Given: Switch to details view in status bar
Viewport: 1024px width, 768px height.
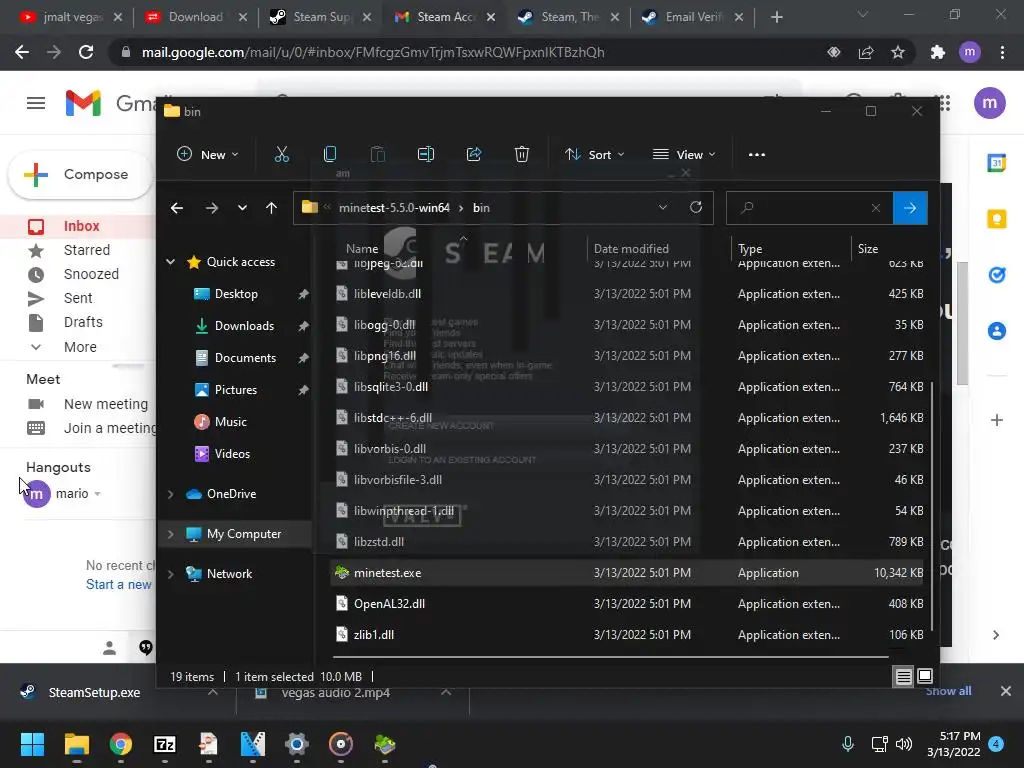Looking at the screenshot, I should pos(904,677).
